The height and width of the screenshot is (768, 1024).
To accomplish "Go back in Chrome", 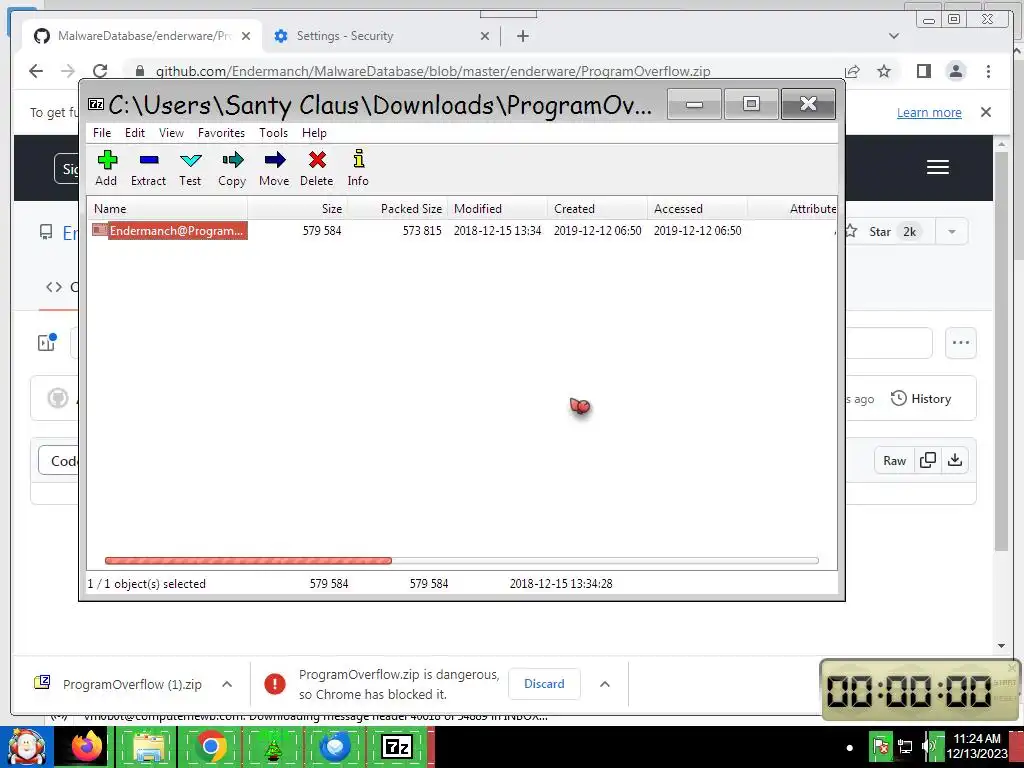I will [36, 71].
